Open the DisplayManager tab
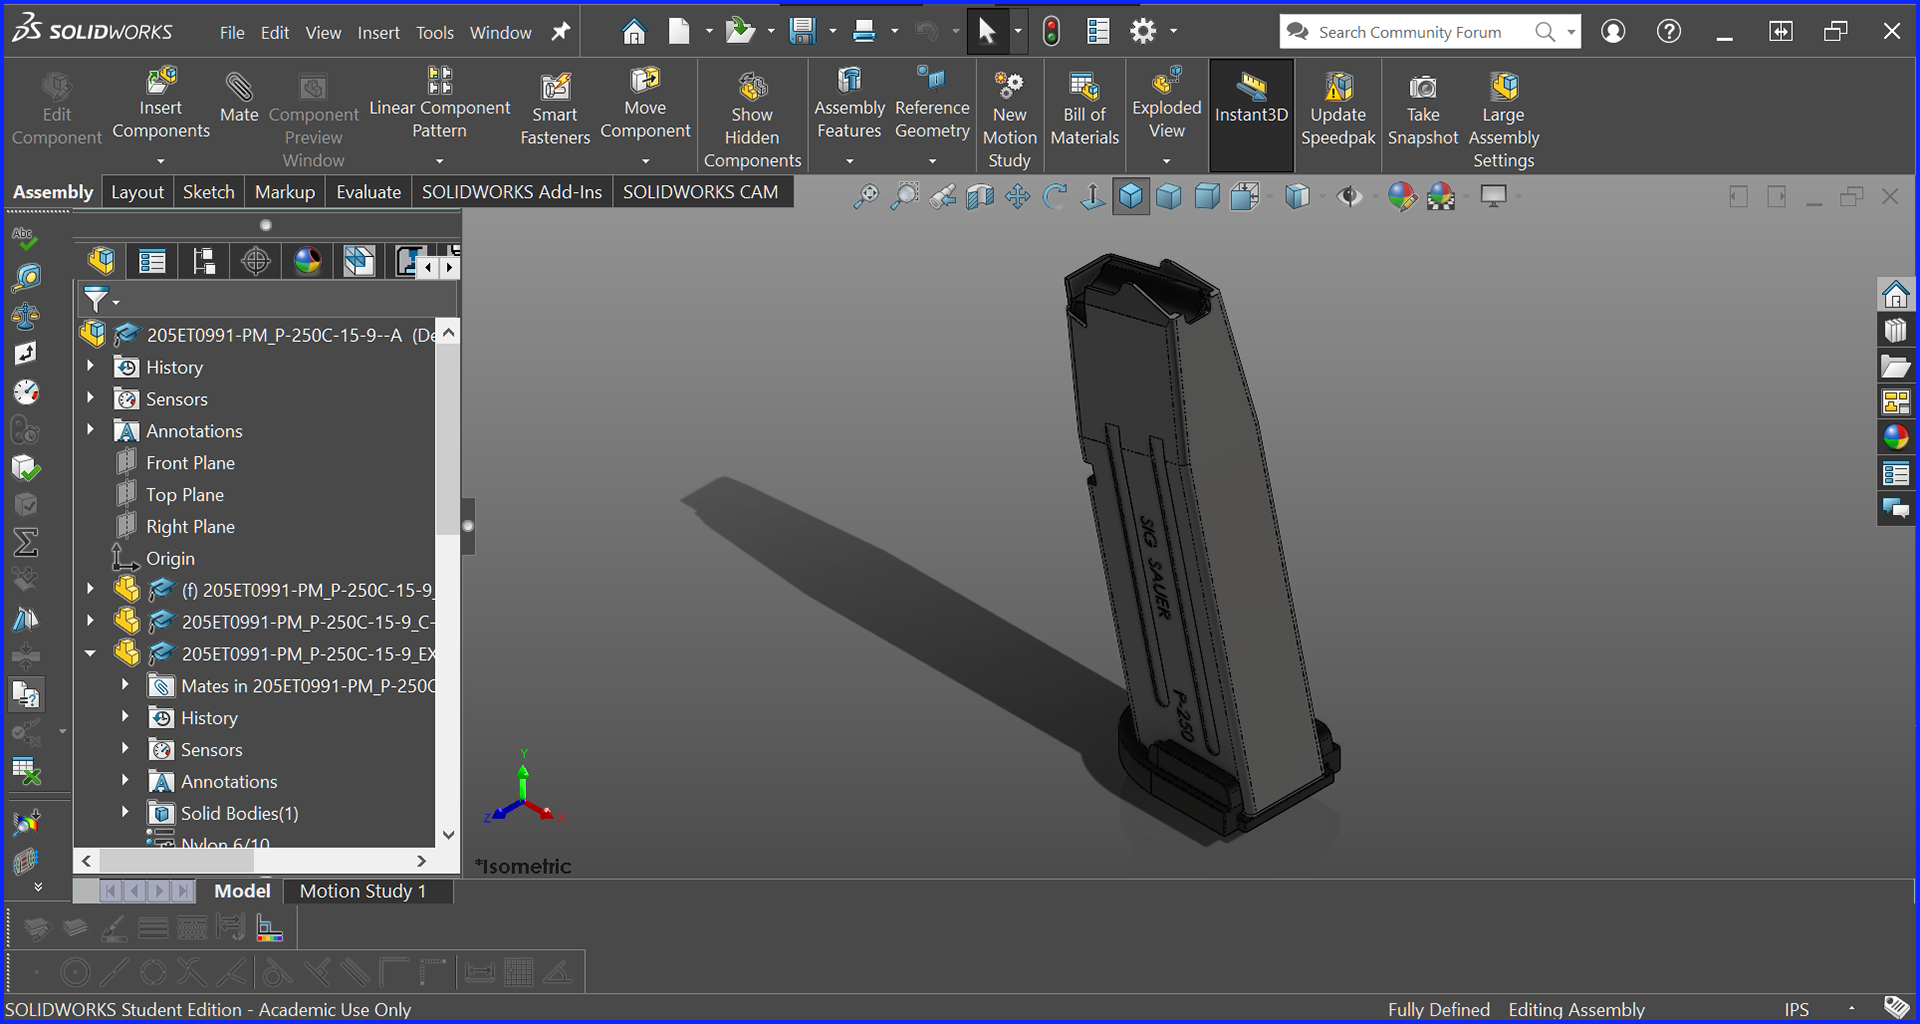 coord(308,261)
